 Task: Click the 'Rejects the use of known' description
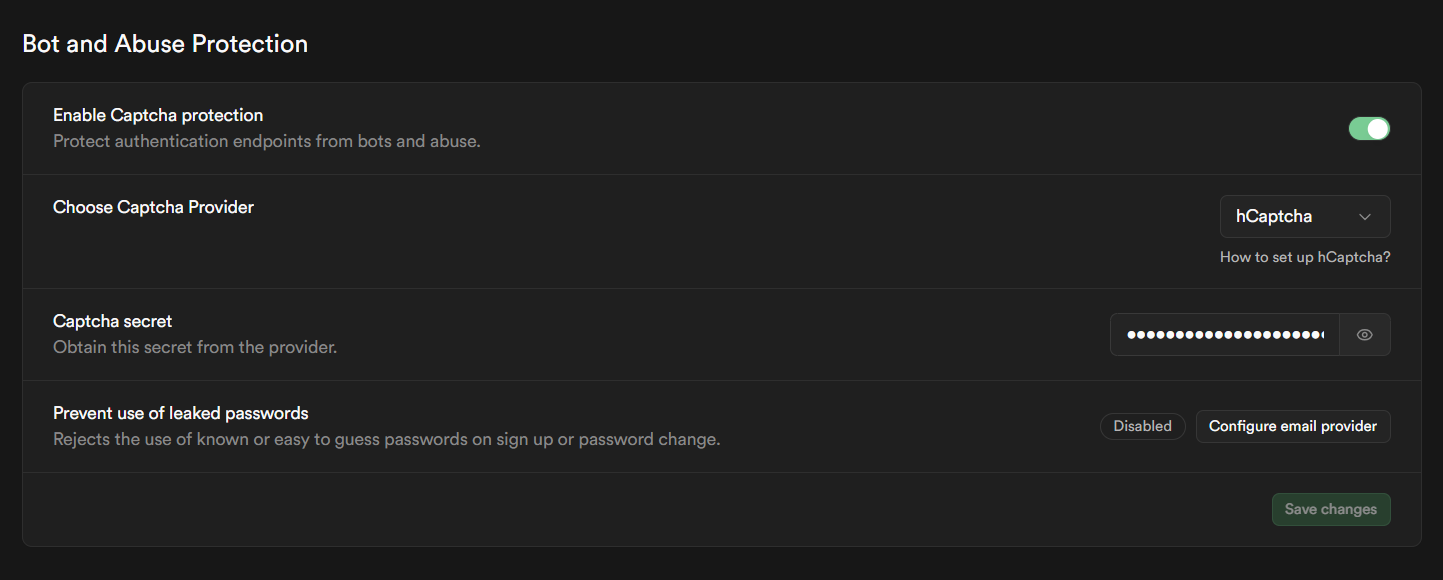pos(386,439)
